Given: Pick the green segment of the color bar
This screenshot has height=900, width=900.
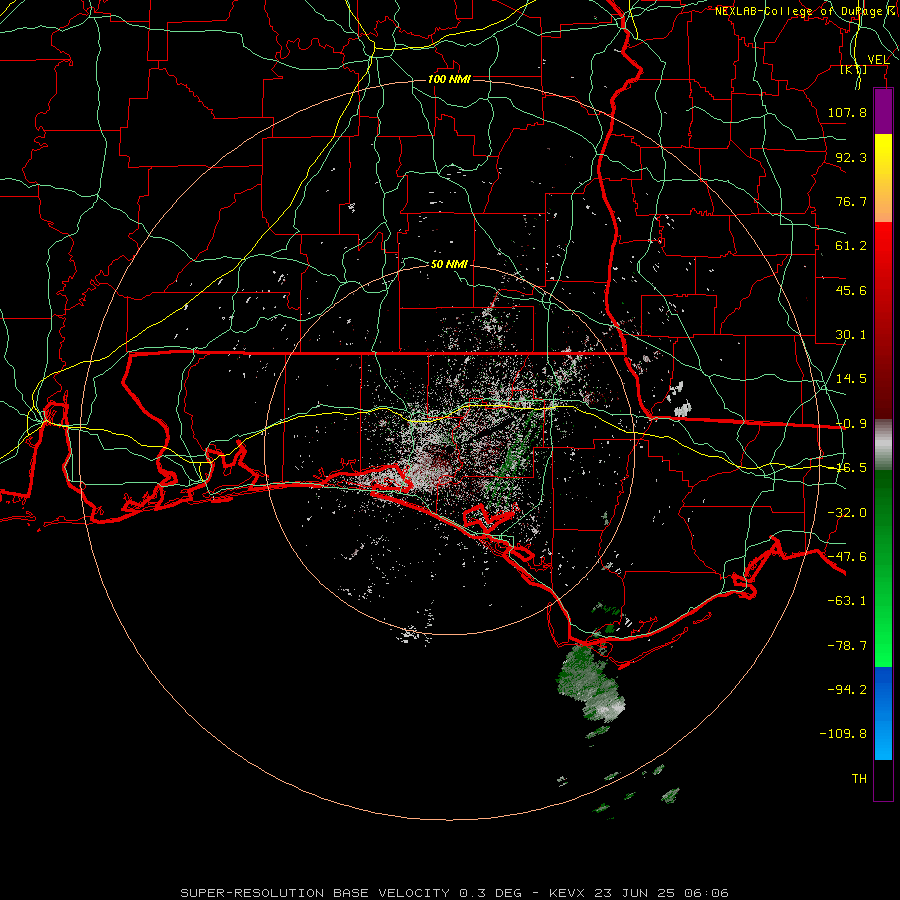Looking at the screenshot, I should pyautogui.click(x=883, y=568).
